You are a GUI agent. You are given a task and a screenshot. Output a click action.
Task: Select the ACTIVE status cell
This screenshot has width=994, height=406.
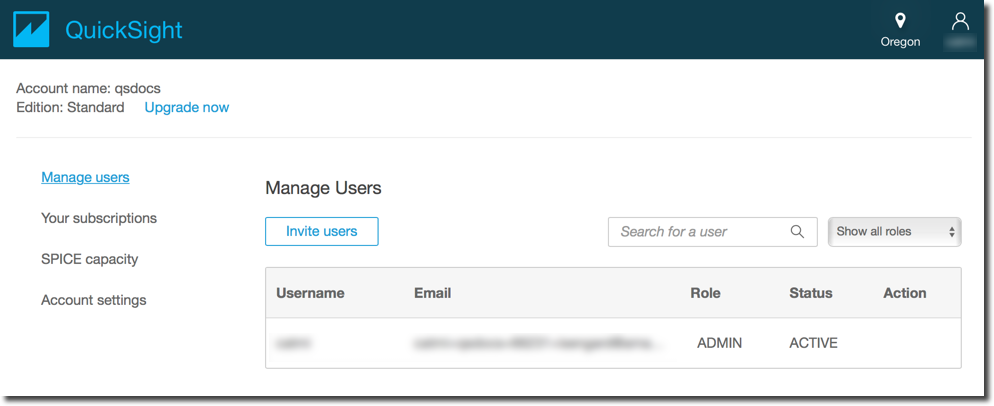pos(813,343)
